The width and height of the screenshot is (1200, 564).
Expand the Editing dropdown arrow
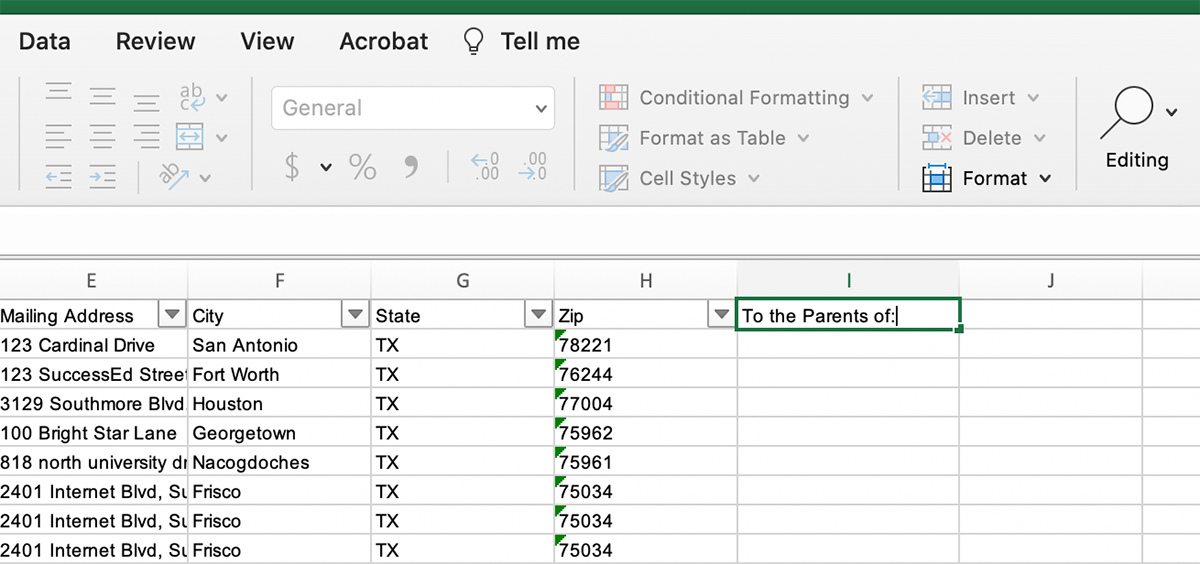tap(1171, 112)
